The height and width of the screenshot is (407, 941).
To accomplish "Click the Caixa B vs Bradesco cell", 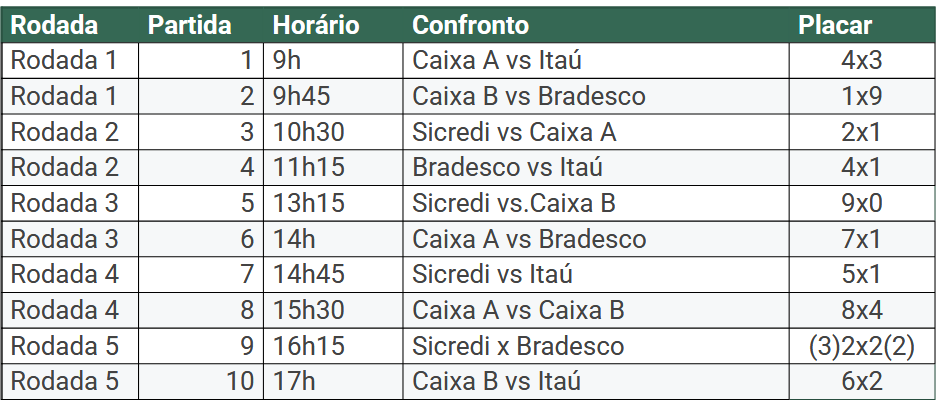I will click(x=529, y=97).
